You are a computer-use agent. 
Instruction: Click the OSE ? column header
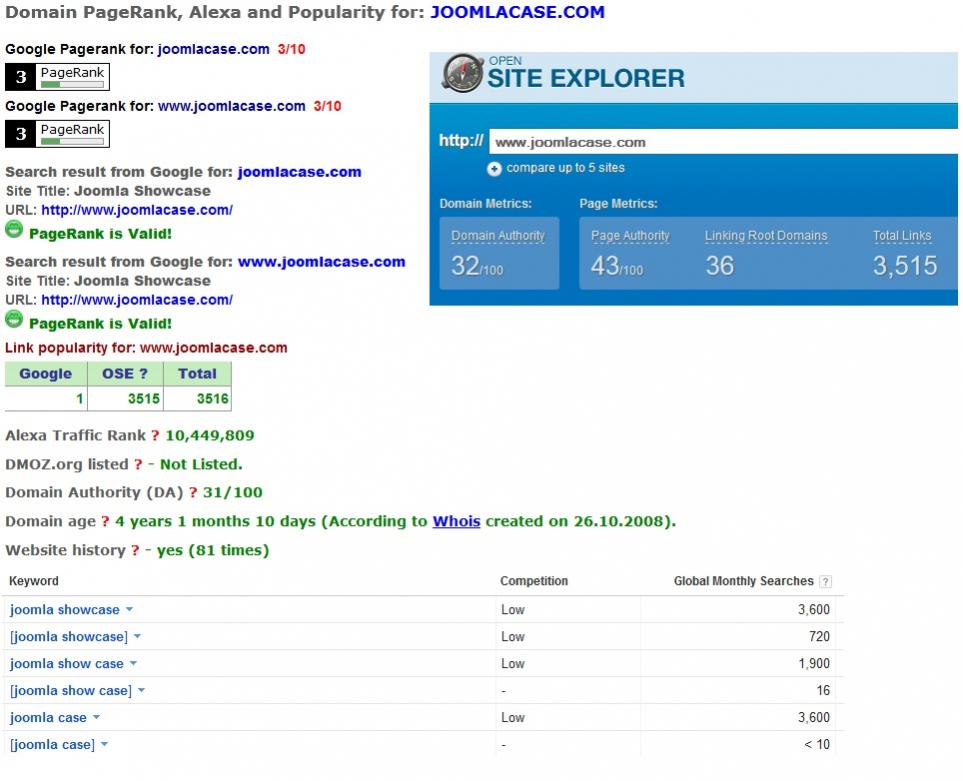[125, 374]
